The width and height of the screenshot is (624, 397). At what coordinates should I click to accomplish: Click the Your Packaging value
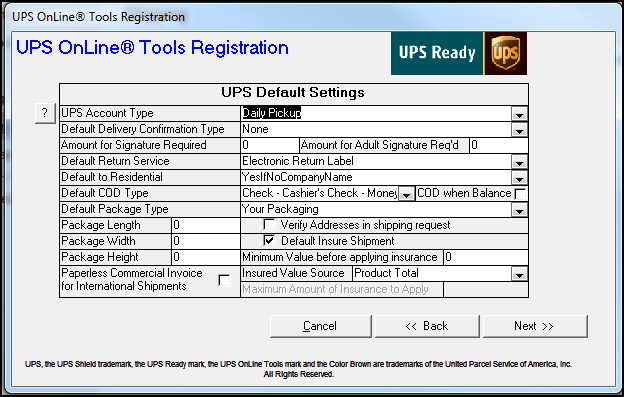[x=280, y=209]
